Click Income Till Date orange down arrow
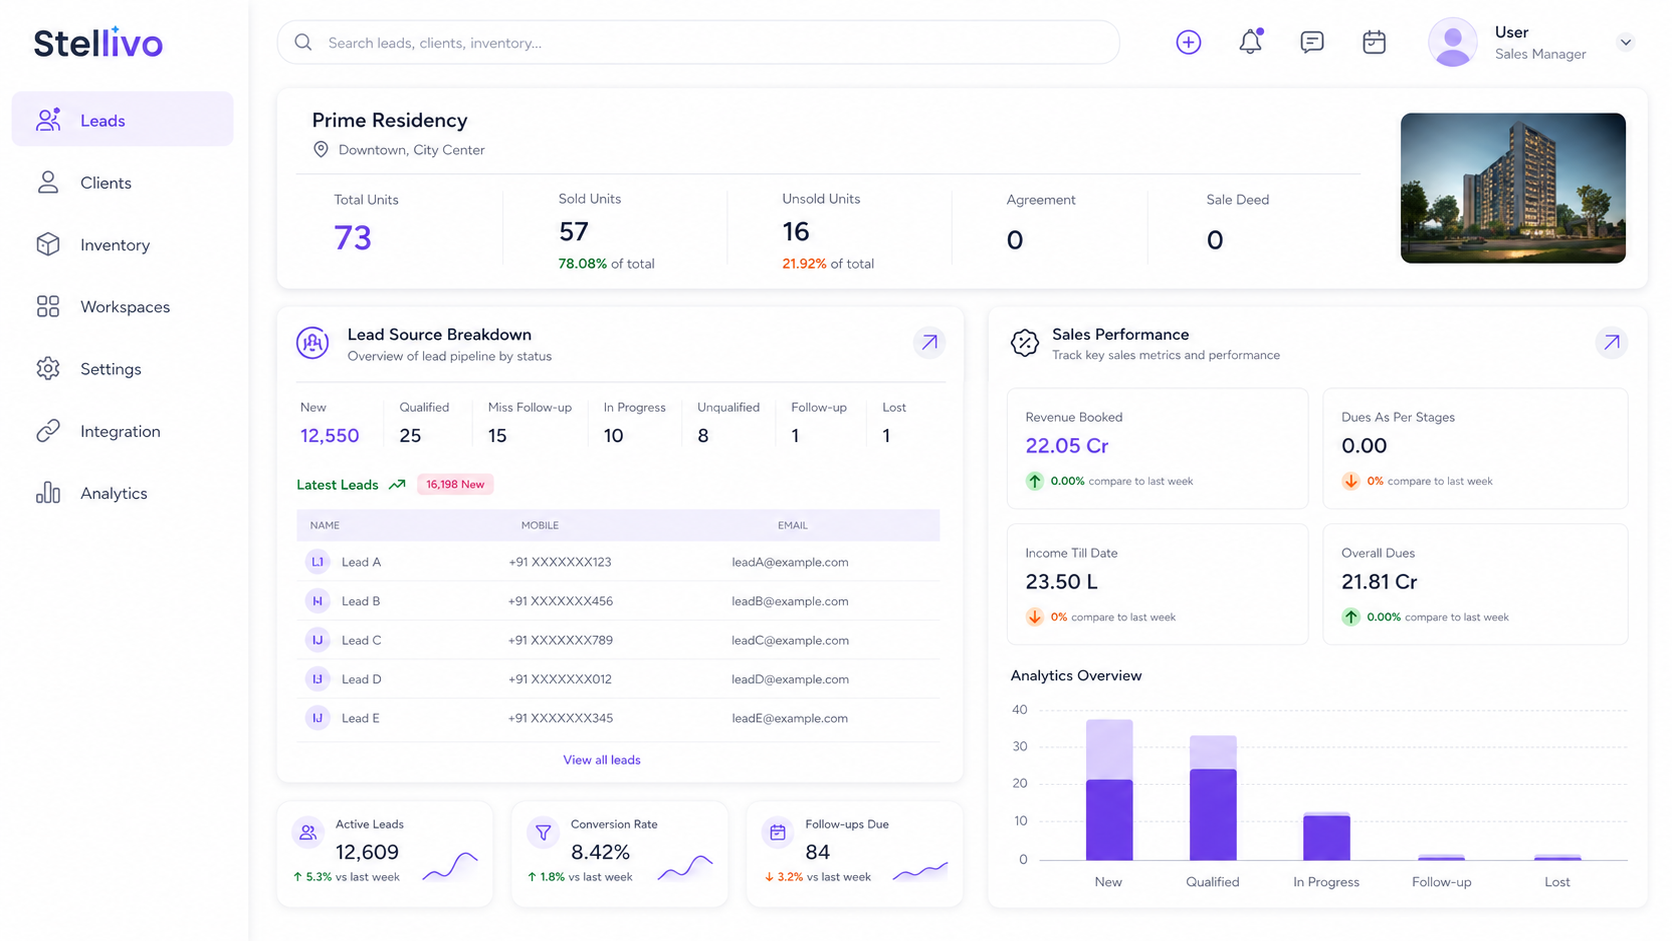Image resolution: width=1672 pixels, height=941 pixels. (1035, 617)
